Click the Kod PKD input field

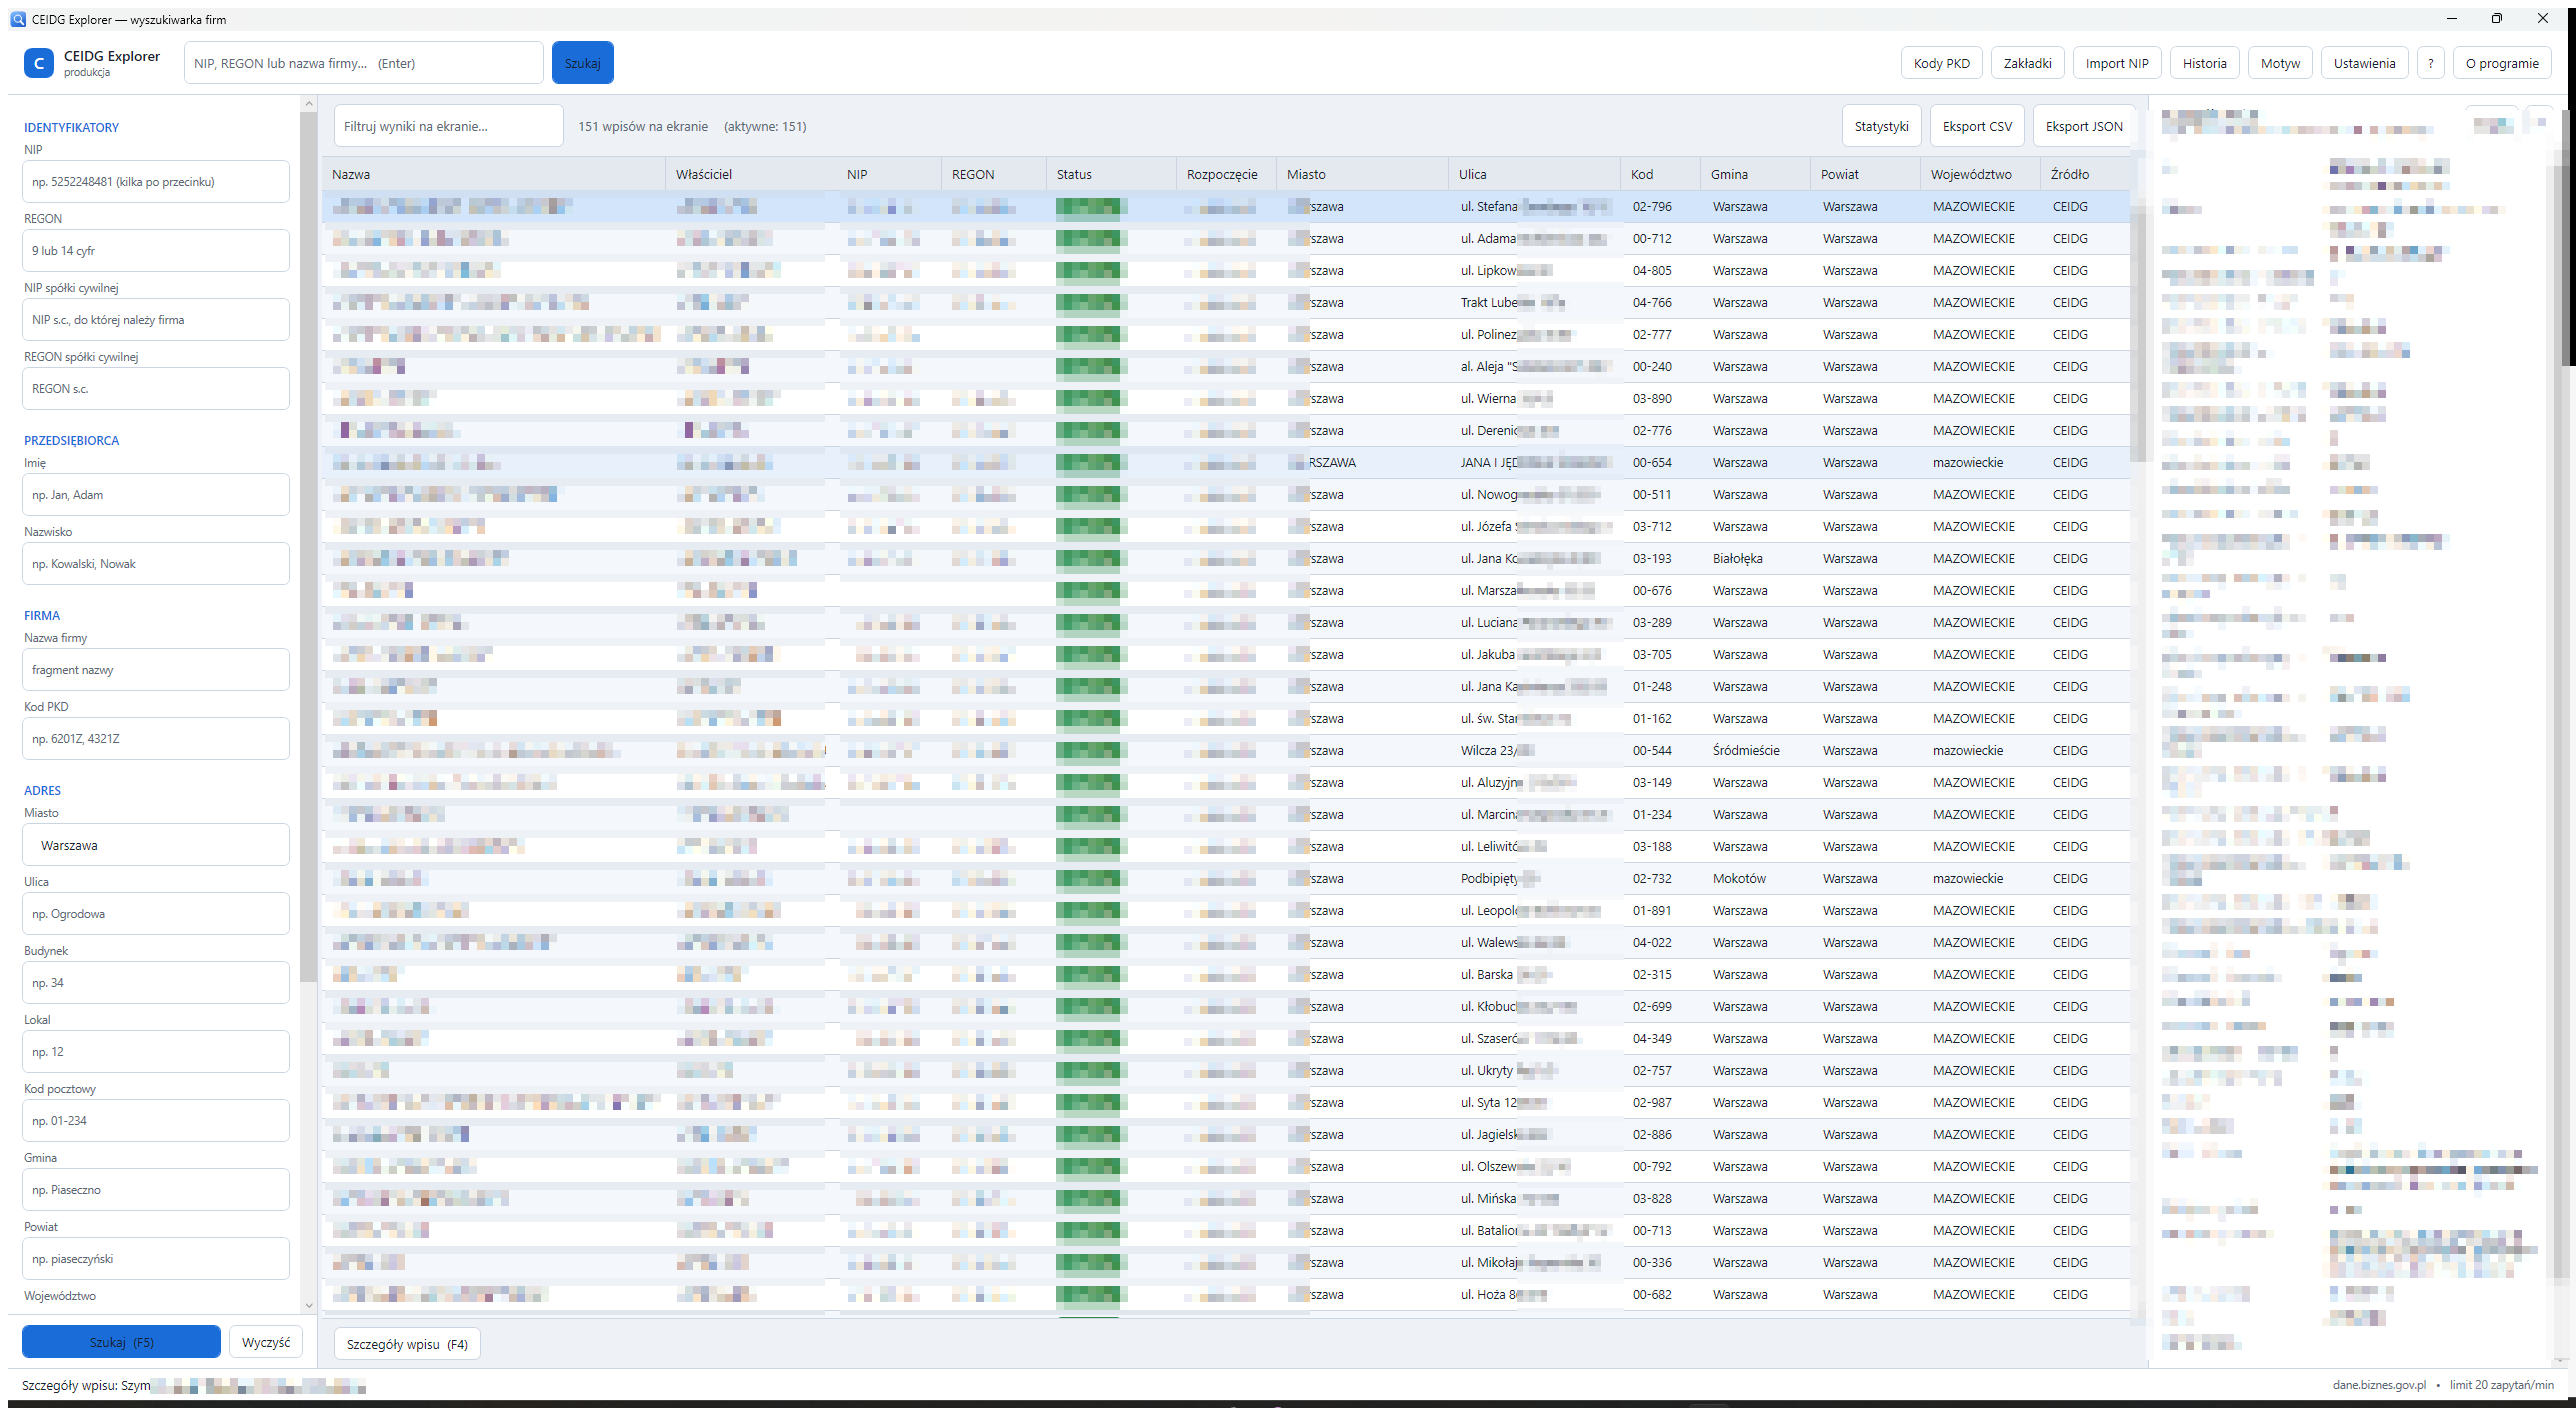coord(156,739)
